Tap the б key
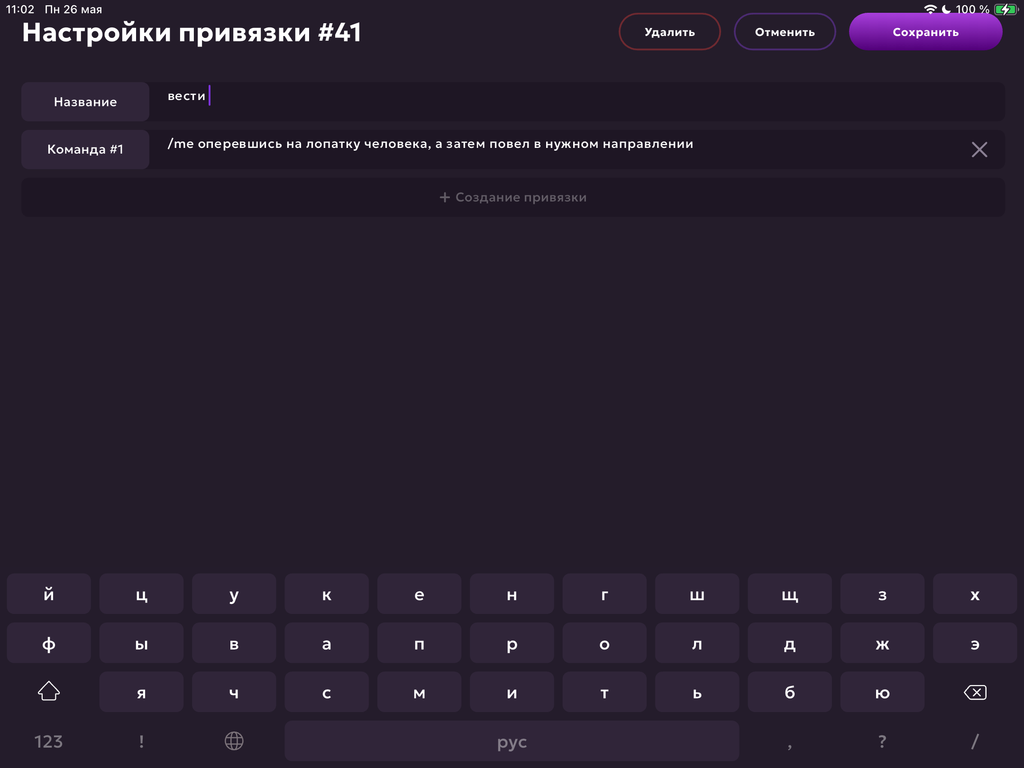The image size is (1024, 768). (x=790, y=692)
